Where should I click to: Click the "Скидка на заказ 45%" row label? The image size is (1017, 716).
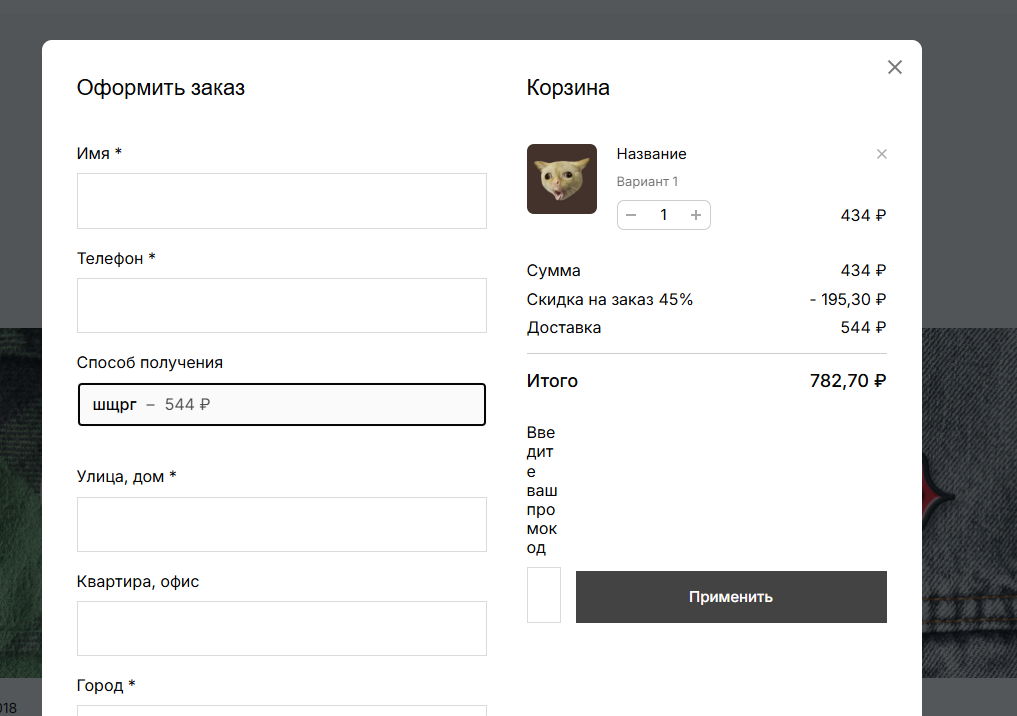(x=609, y=299)
